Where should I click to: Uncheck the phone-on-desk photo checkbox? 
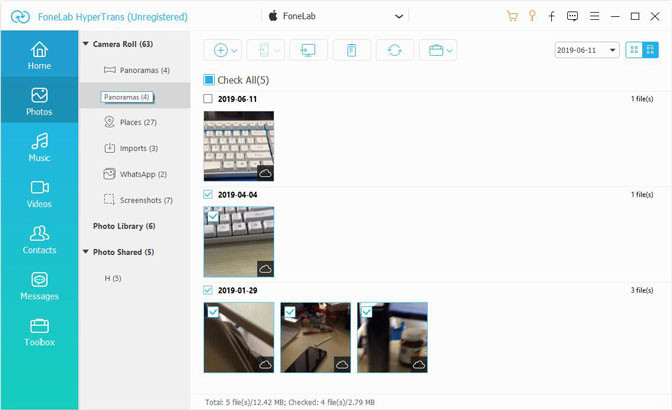click(290, 311)
